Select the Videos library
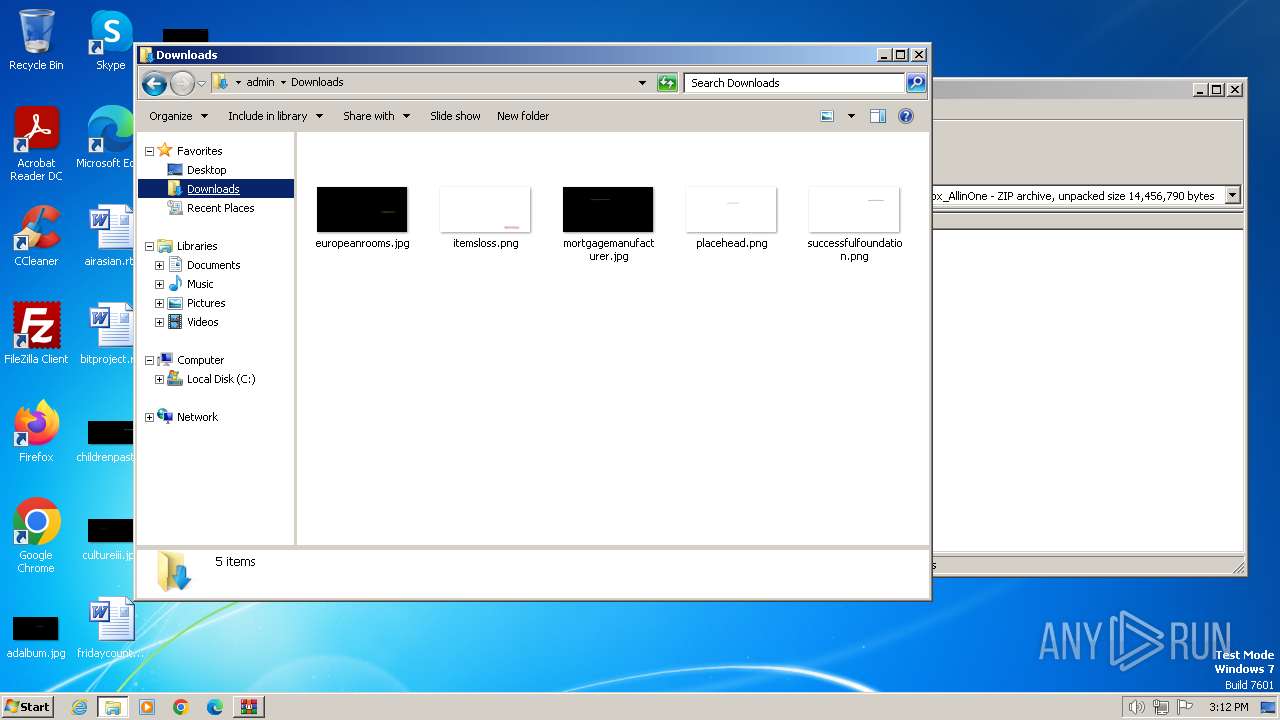This screenshot has height=720, width=1280. click(202, 322)
